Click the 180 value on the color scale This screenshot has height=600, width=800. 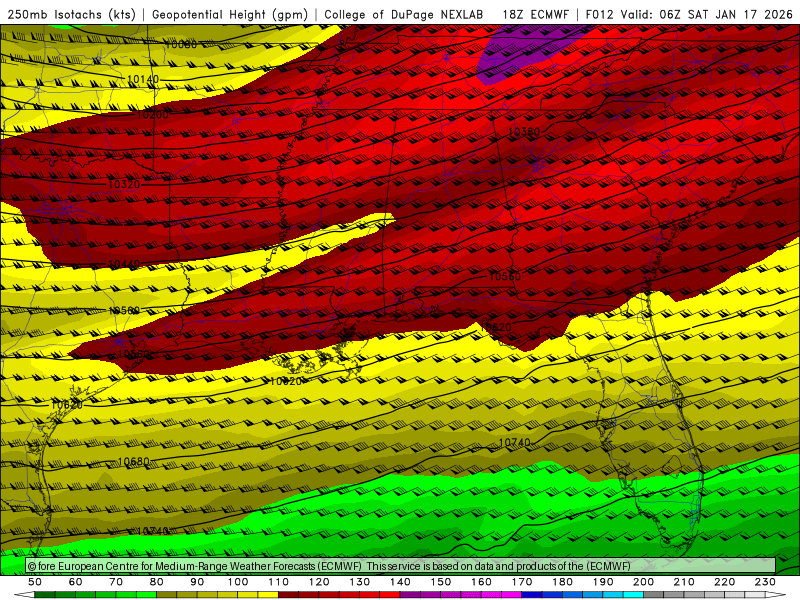562,582
